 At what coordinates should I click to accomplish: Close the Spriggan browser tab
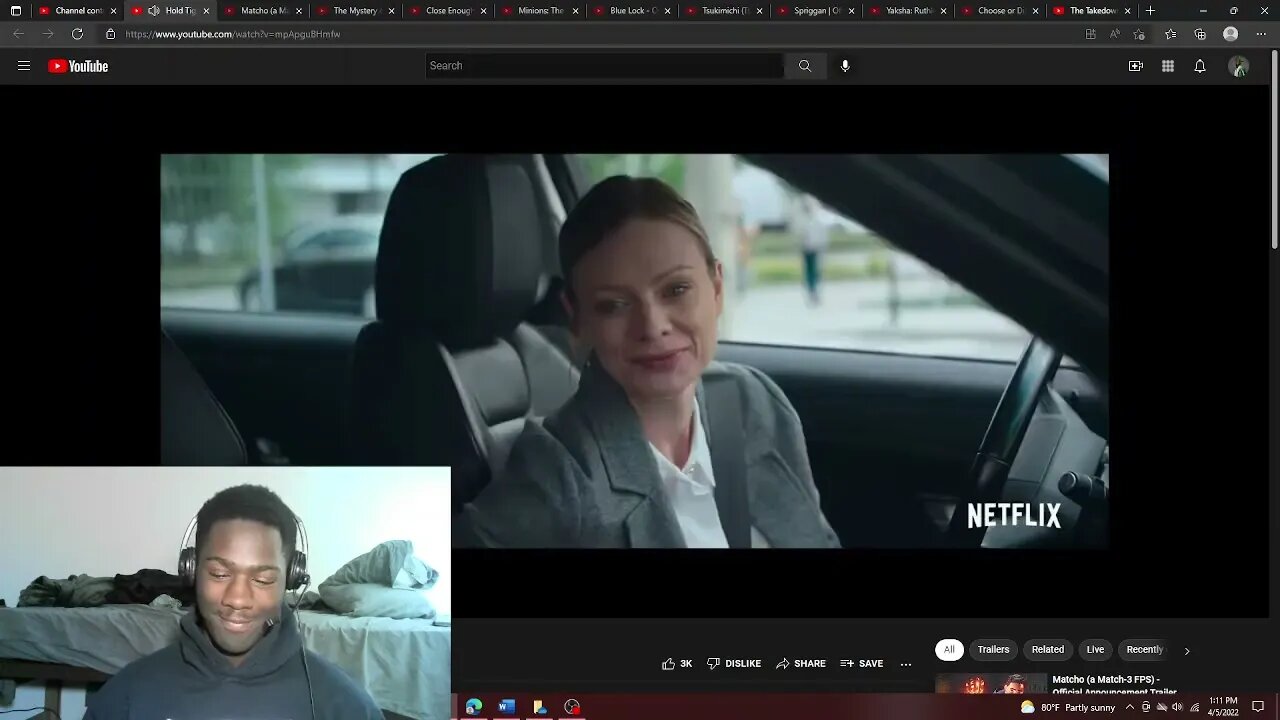(851, 11)
